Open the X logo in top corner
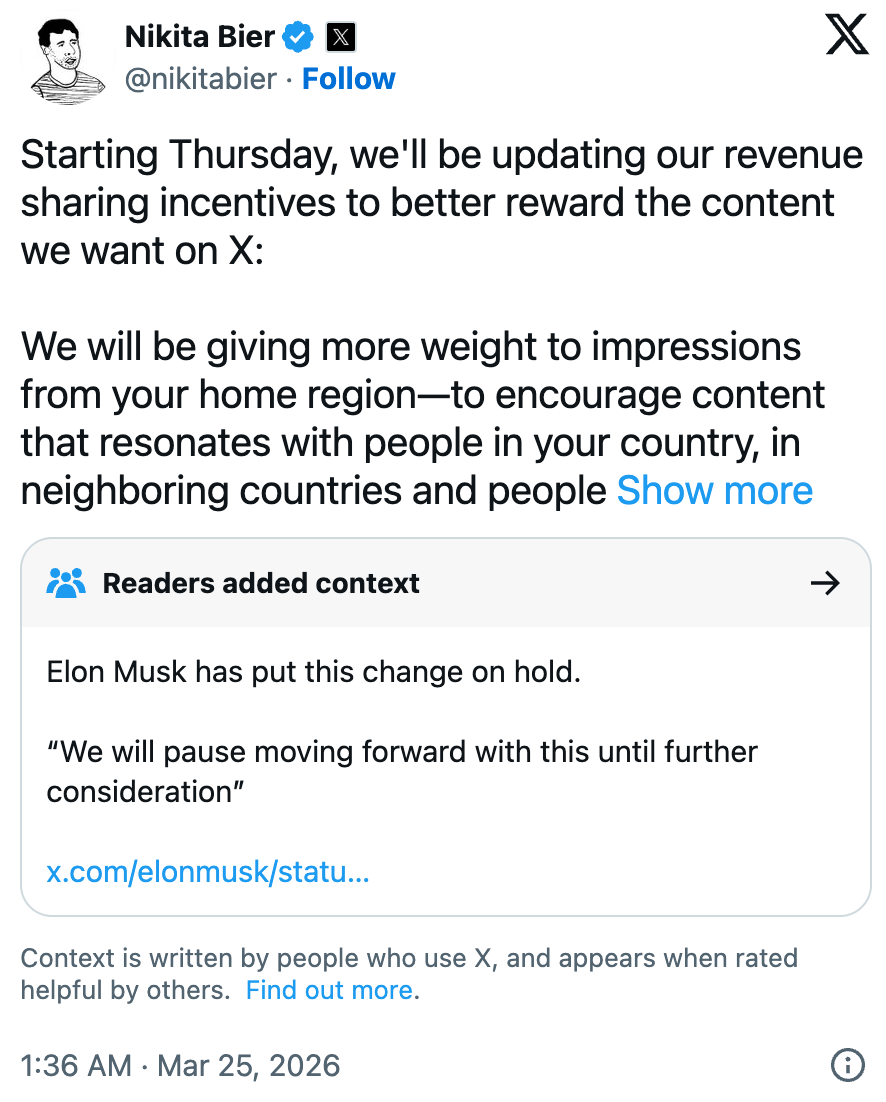The width and height of the screenshot is (886, 1102). click(847, 38)
